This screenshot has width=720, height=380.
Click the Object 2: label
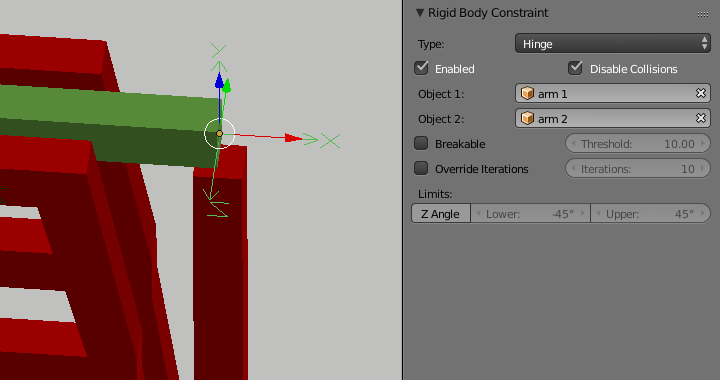point(441,119)
